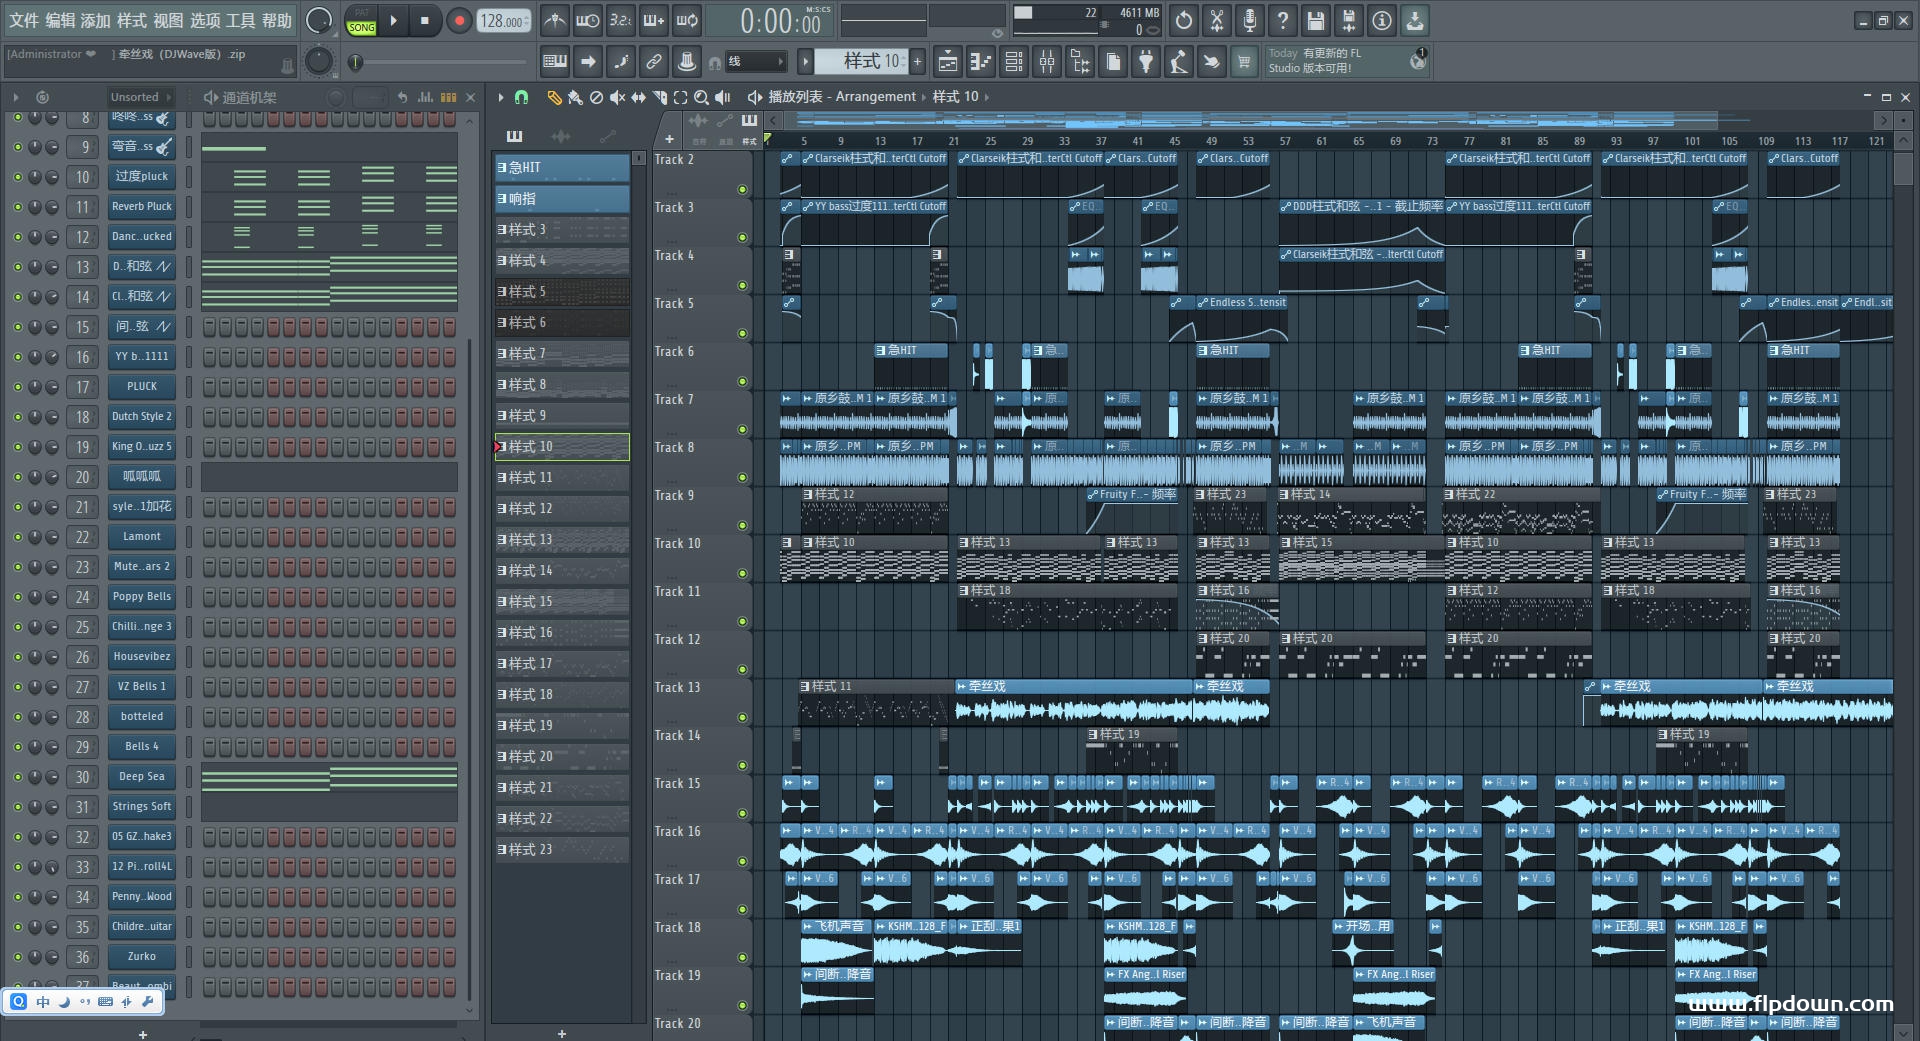This screenshot has height=1041, width=1920.
Task: Click the recording microphone icon in the toolbar
Action: pos(1249,20)
